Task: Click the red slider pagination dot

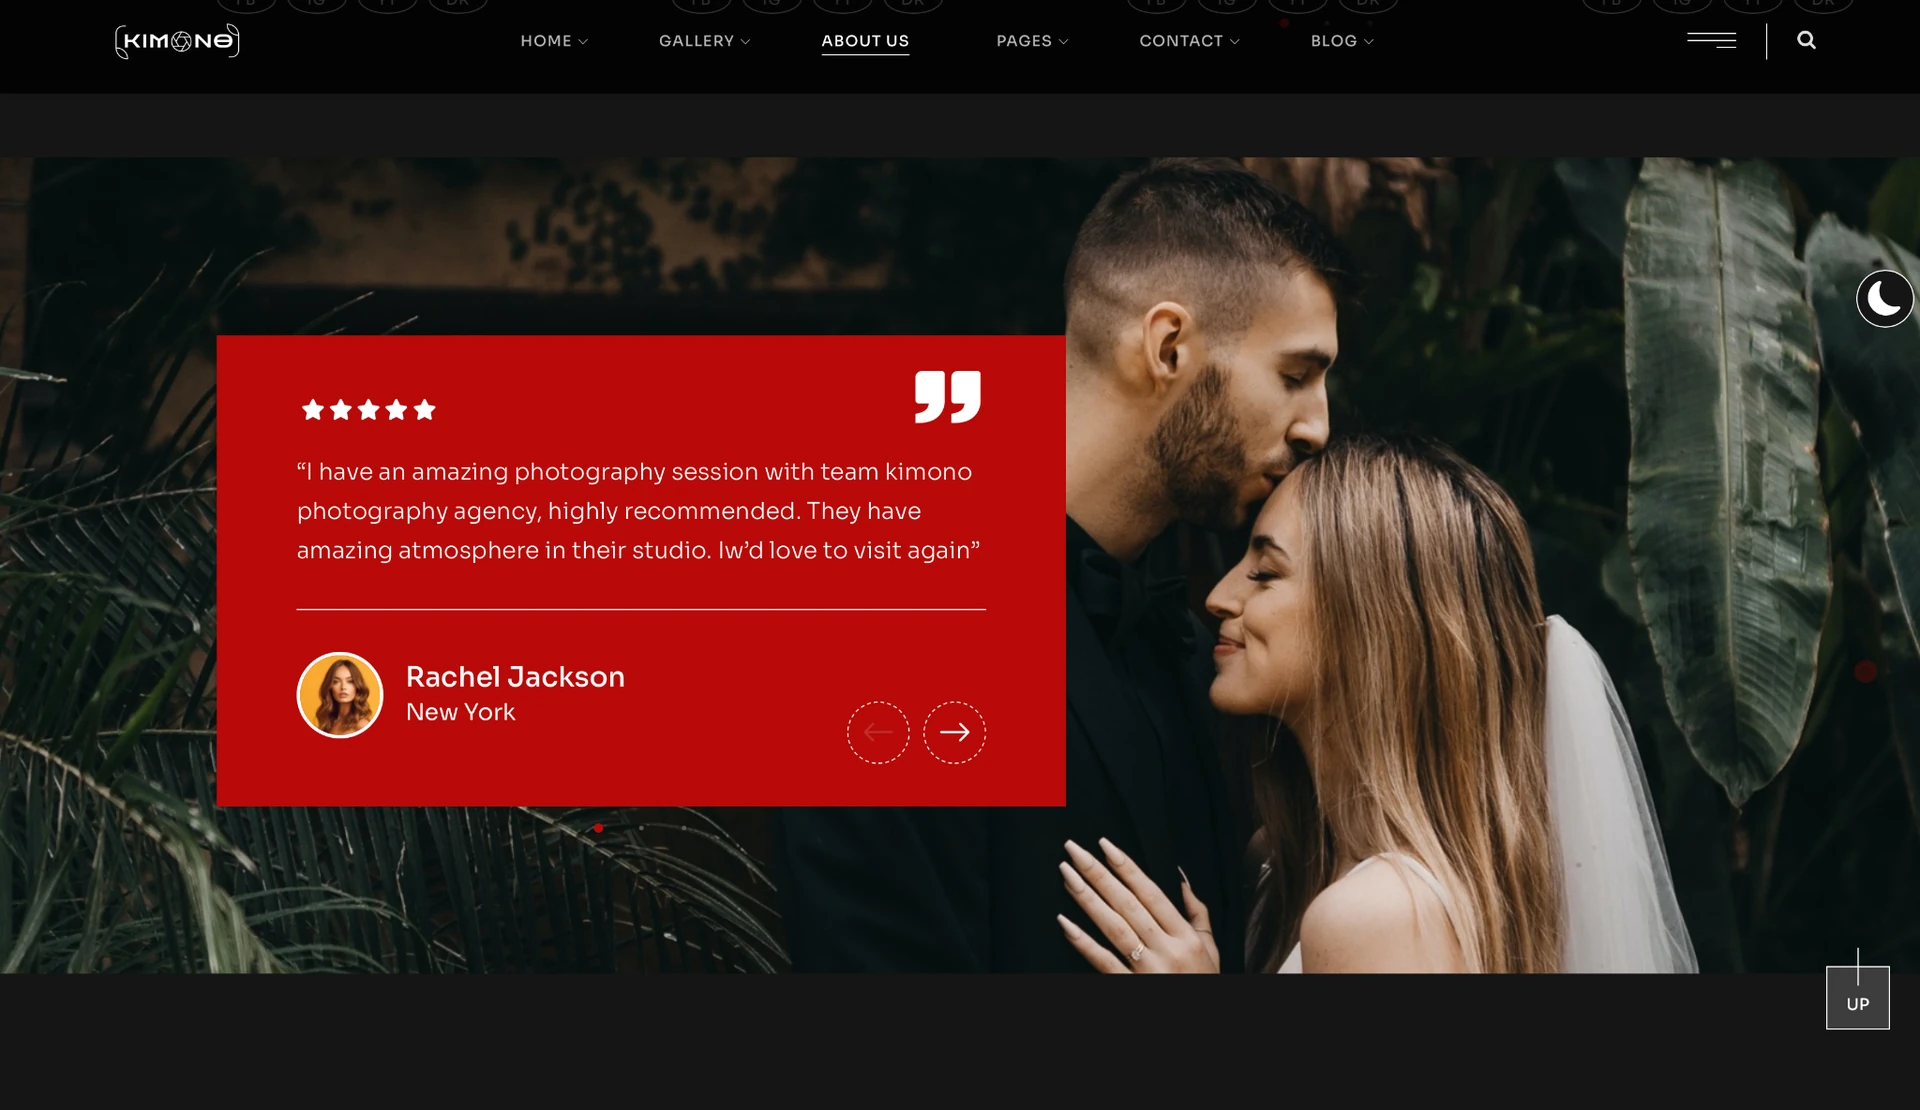Action: pyautogui.click(x=598, y=828)
